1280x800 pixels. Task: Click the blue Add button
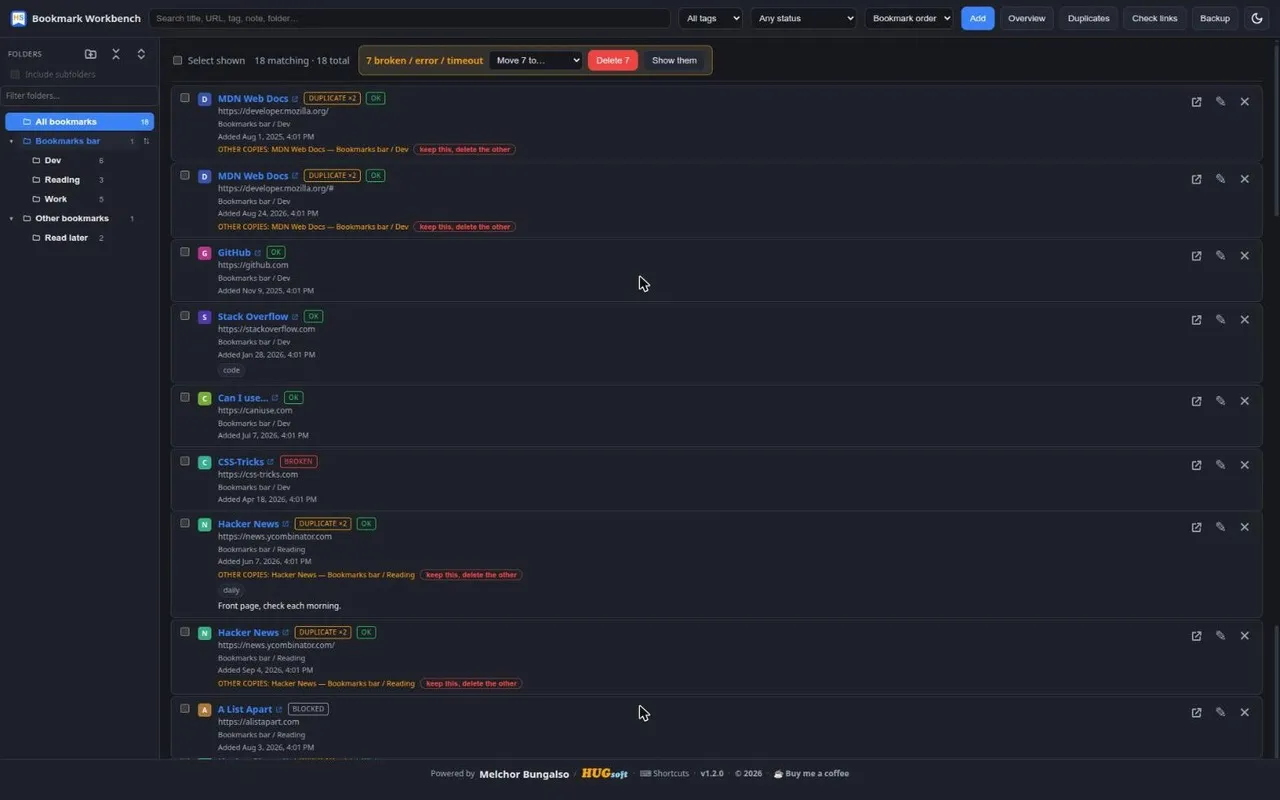(977, 18)
